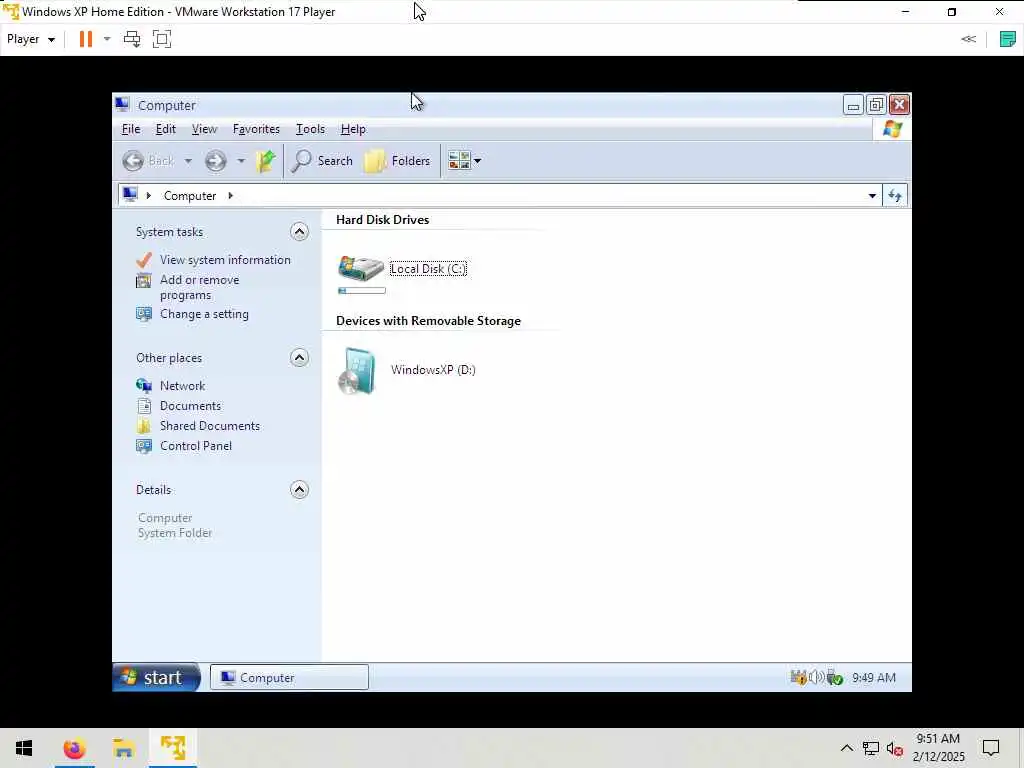Open Firefox from host taskbar
The height and width of the screenshot is (768, 1024).
pos(74,748)
